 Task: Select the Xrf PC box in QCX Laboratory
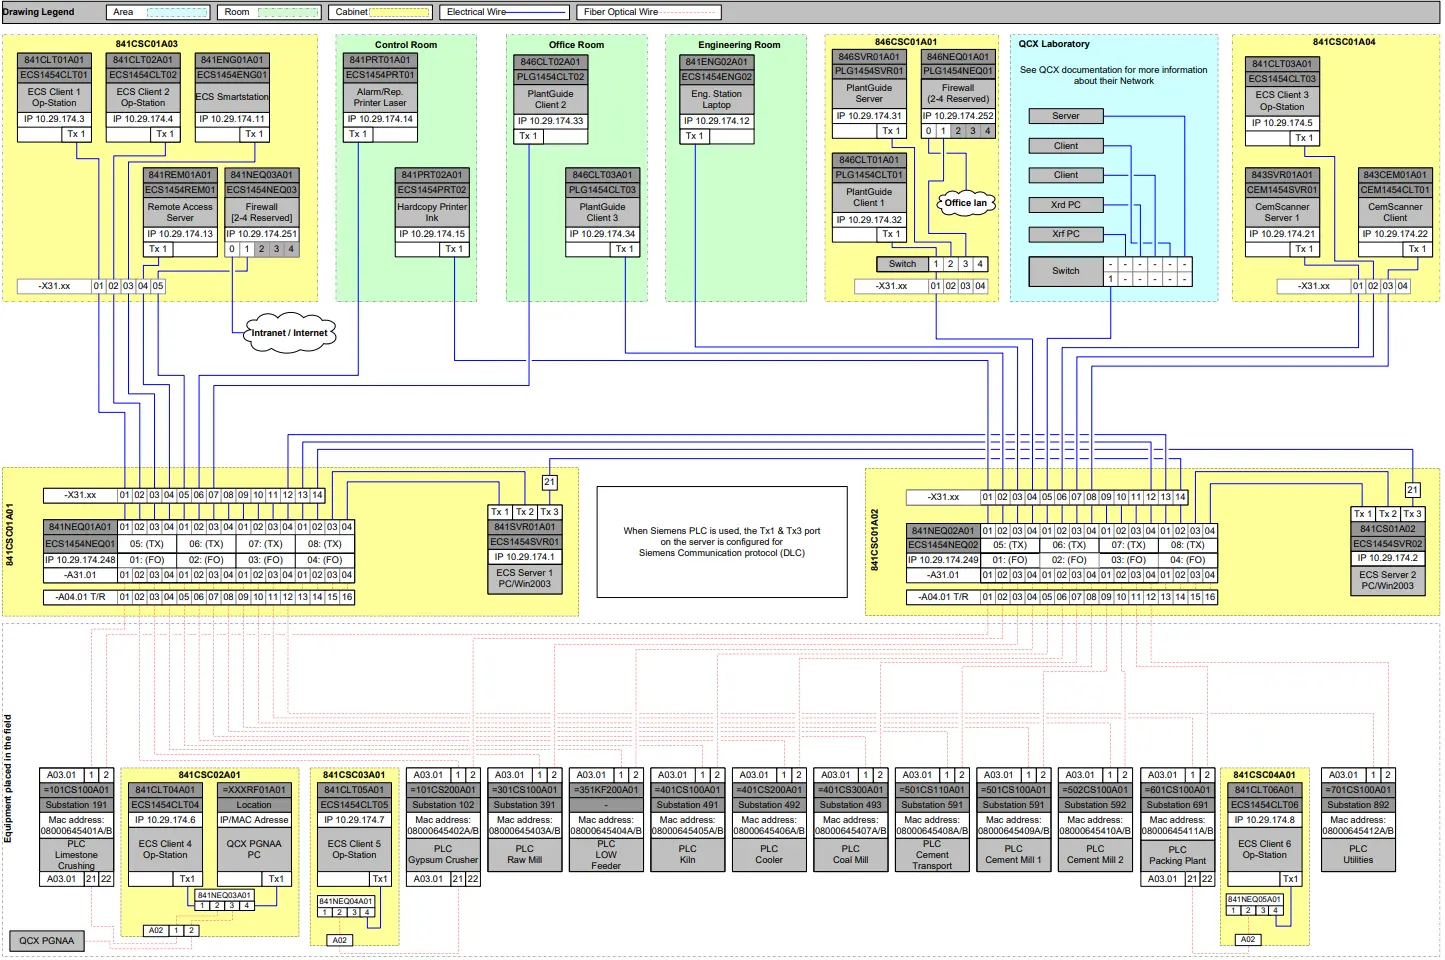point(1065,234)
